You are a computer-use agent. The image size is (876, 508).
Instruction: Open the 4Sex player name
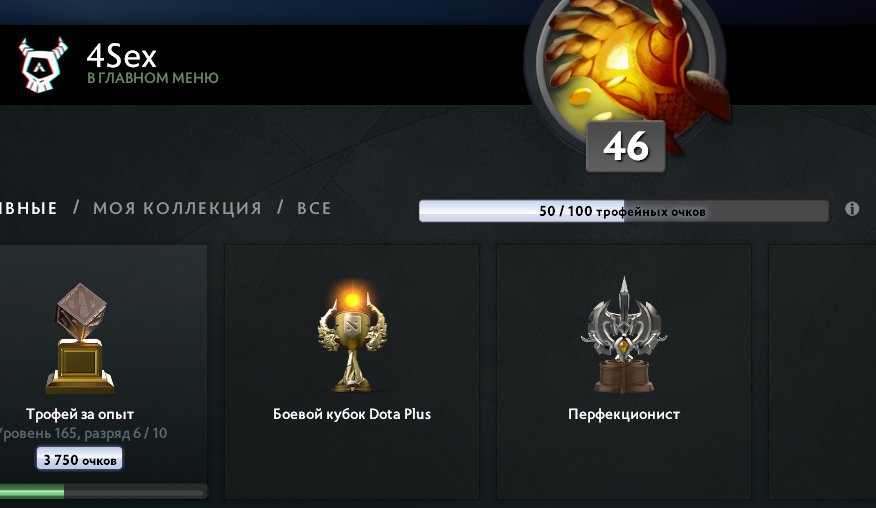tap(122, 56)
